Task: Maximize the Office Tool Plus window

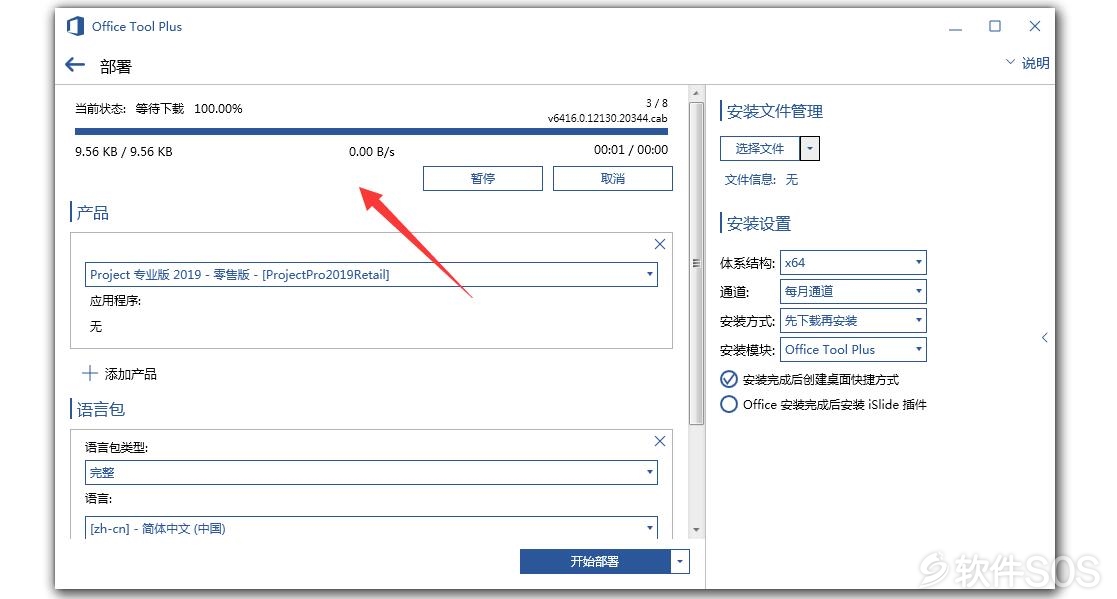Action: [x=995, y=26]
